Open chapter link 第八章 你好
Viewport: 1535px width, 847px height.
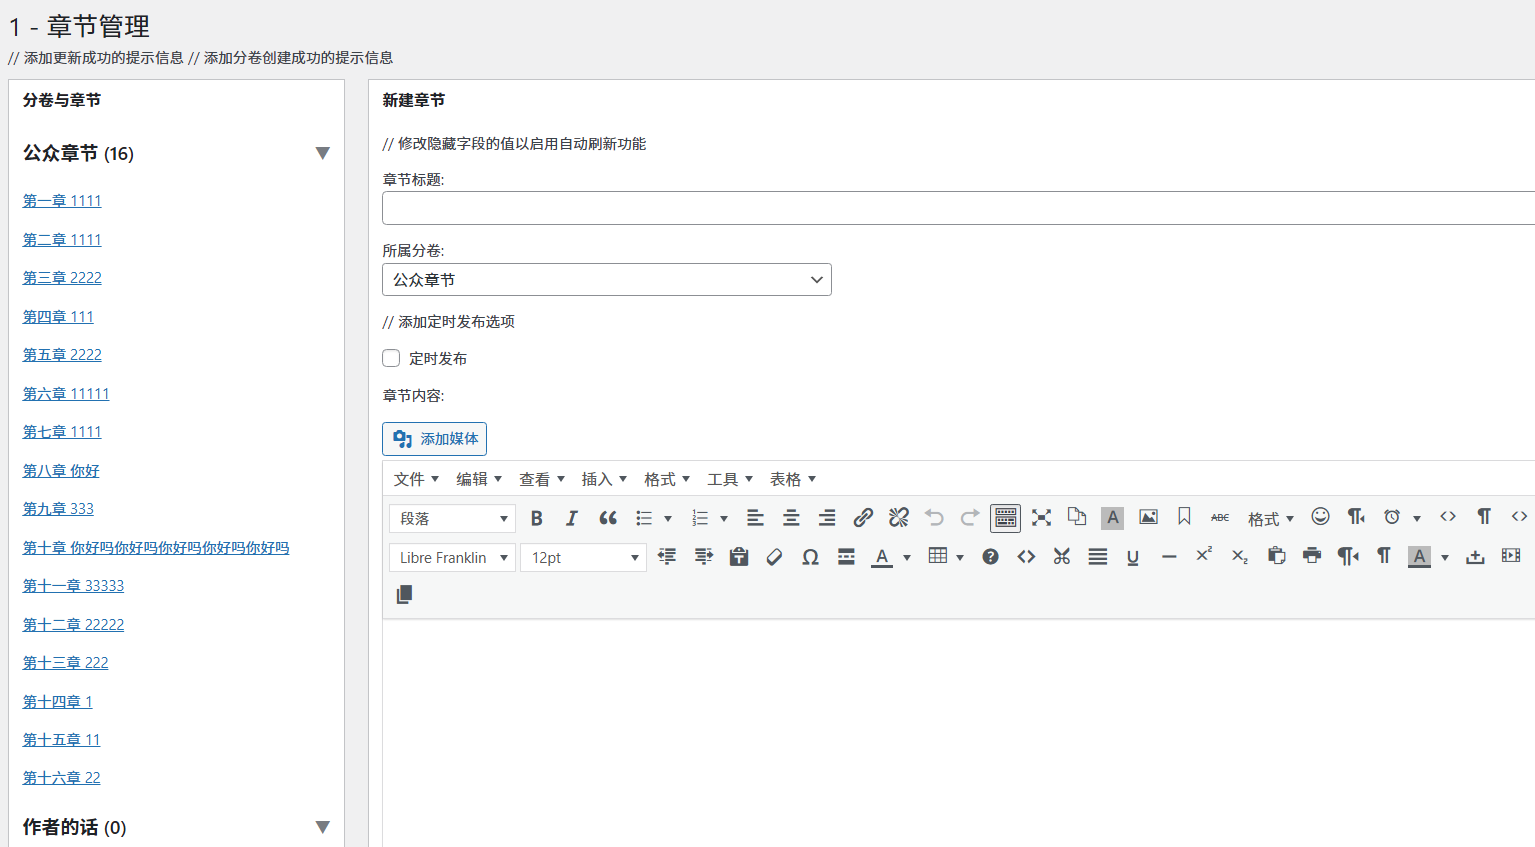(x=61, y=471)
